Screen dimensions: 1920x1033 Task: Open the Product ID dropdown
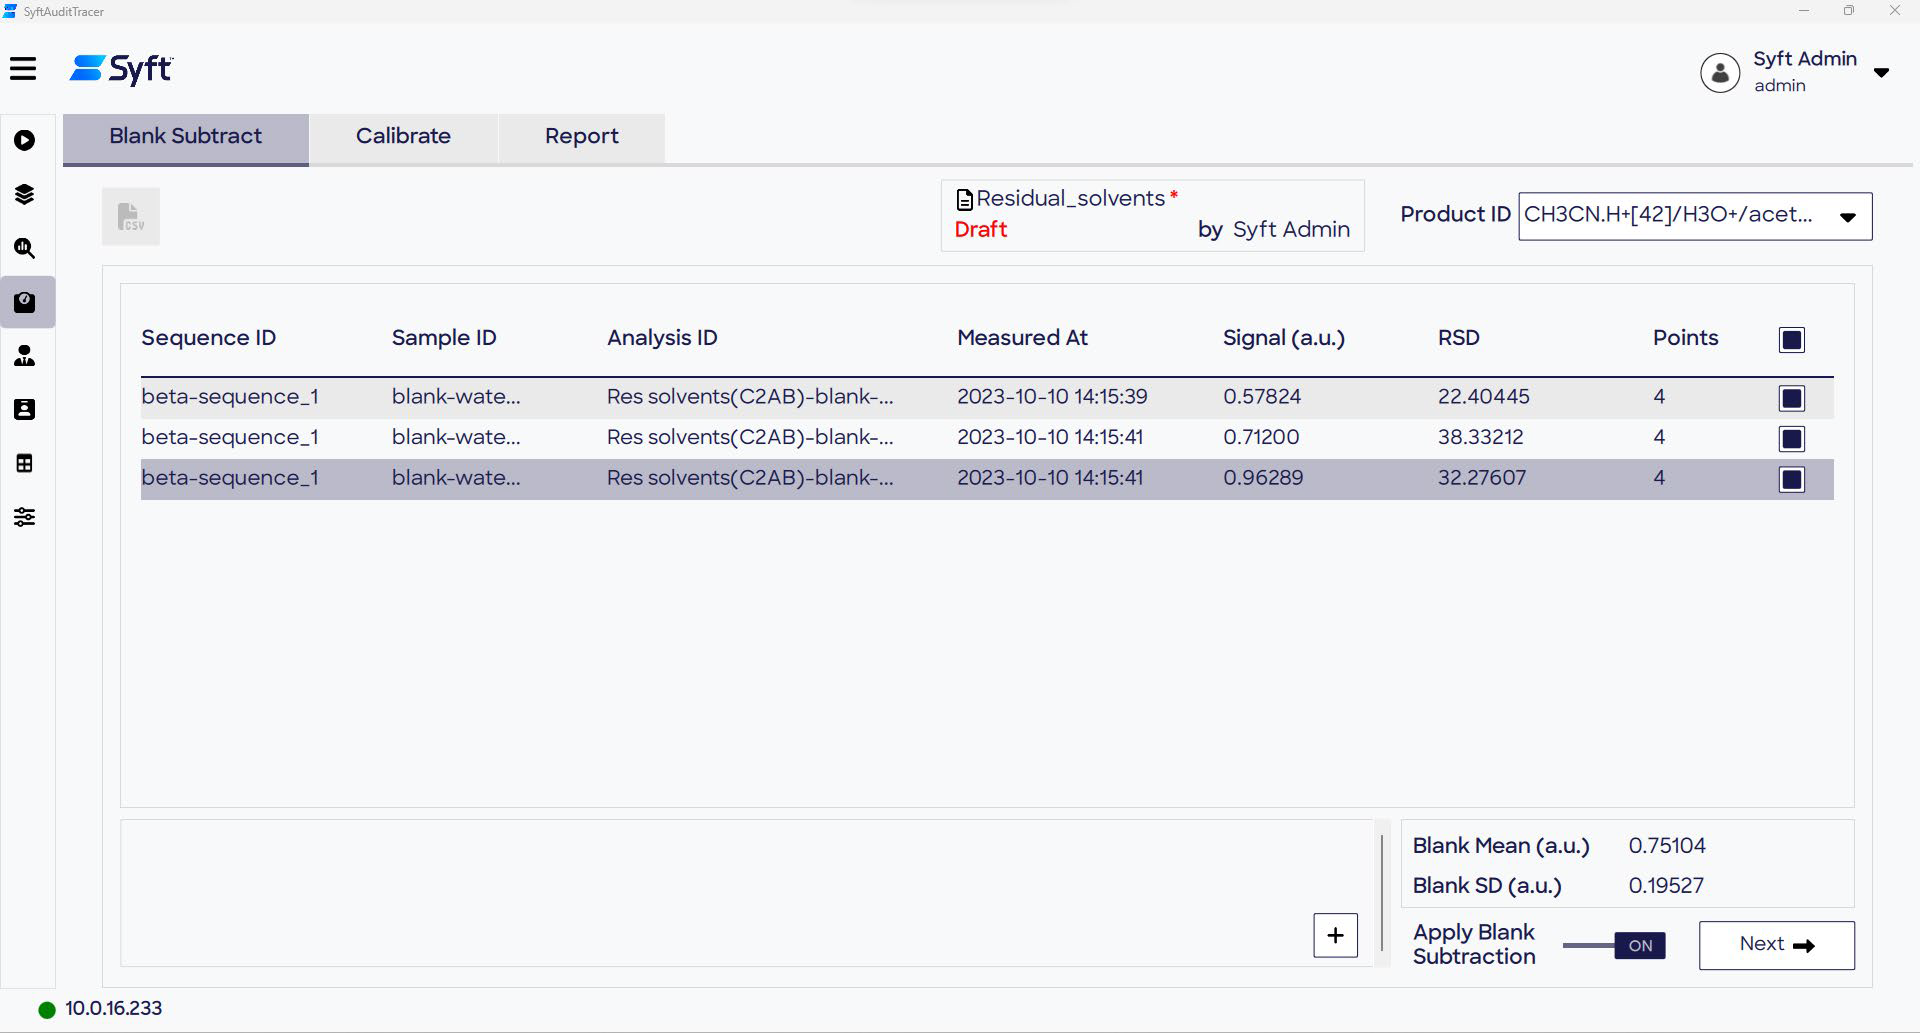(1845, 216)
